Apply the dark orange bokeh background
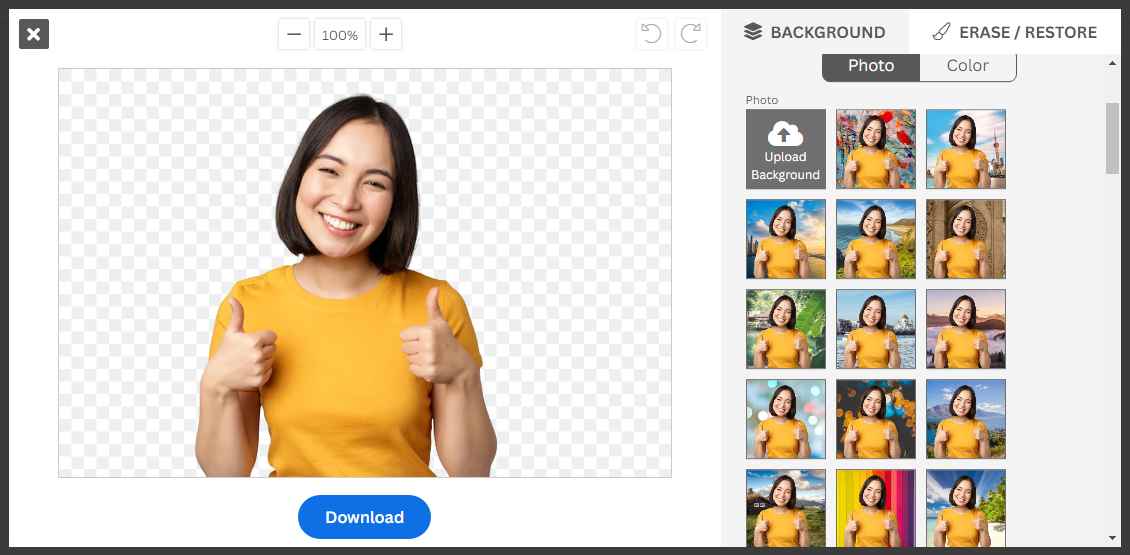 (876, 419)
